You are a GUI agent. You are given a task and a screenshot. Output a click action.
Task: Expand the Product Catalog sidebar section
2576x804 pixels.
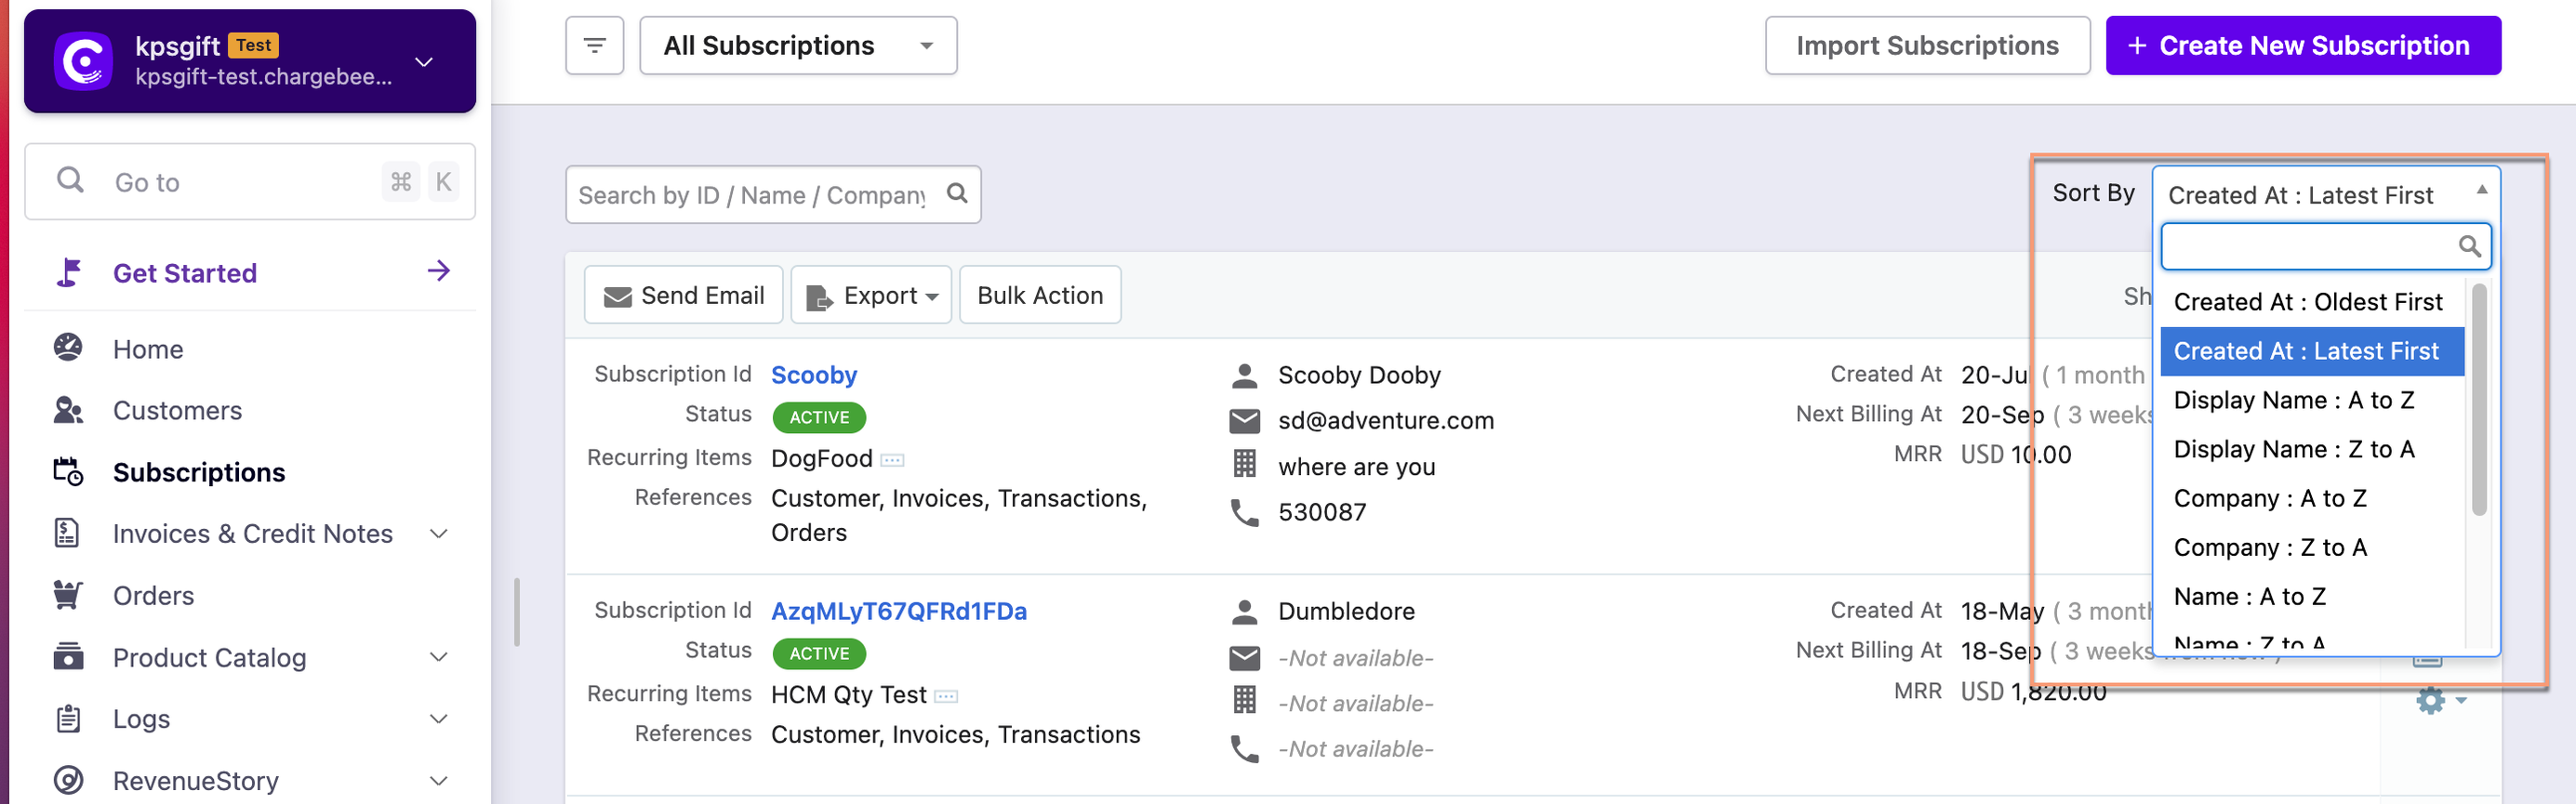[x=438, y=657]
